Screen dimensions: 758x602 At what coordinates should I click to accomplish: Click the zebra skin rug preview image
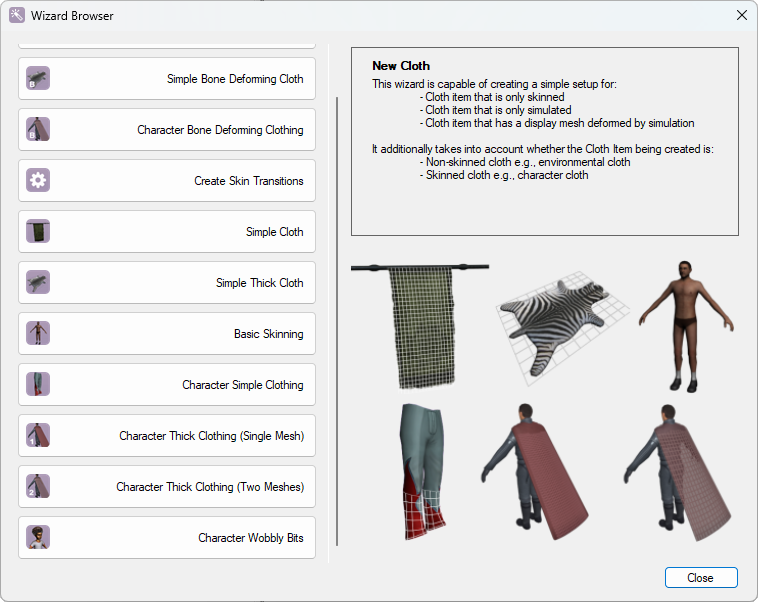click(561, 329)
